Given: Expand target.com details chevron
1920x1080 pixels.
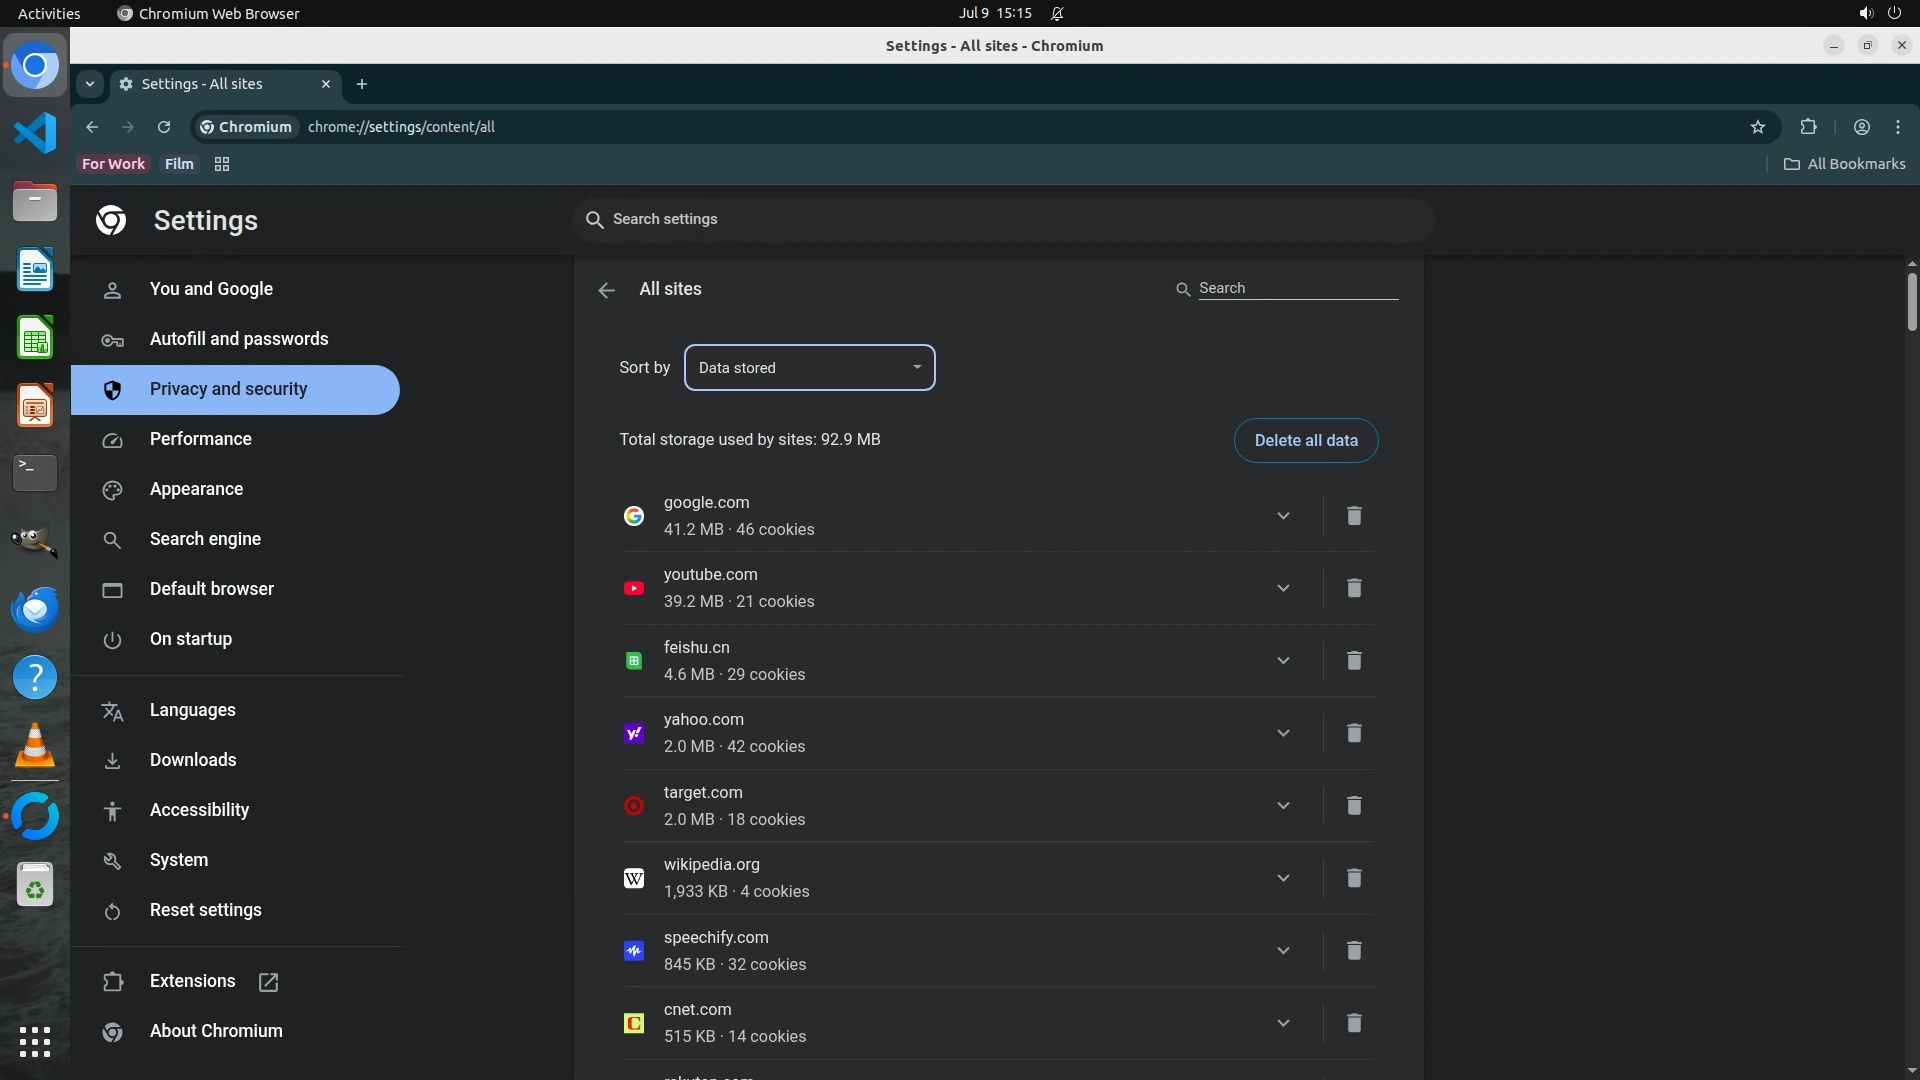Looking at the screenshot, I should pyautogui.click(x=1283, y=806).
